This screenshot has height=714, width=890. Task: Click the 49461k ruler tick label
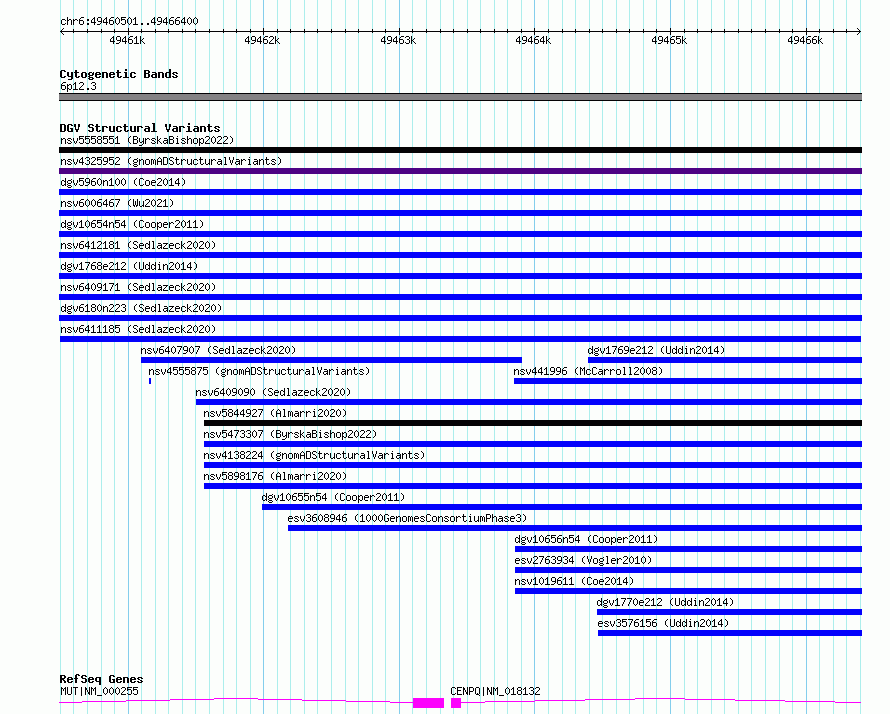[x=127, y=40]
